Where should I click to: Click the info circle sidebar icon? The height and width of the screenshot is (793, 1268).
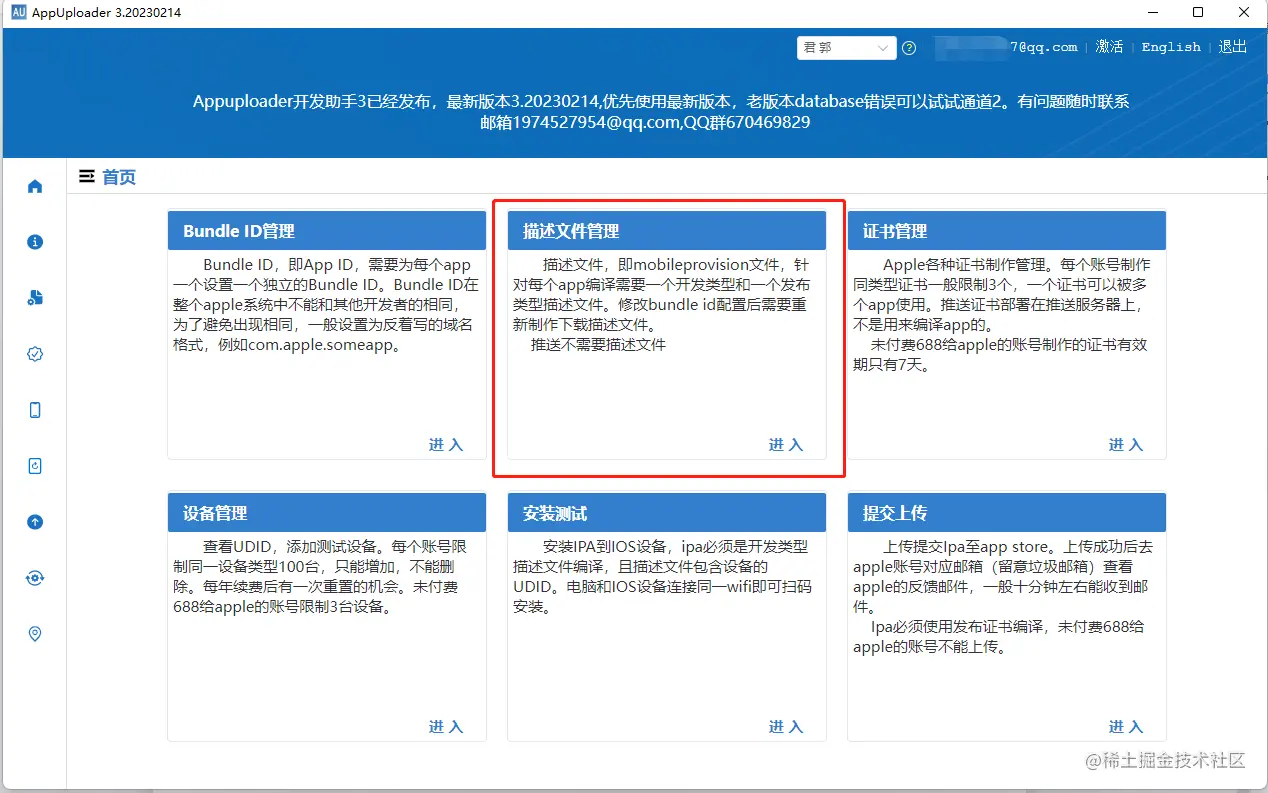[x=35, y=242]
